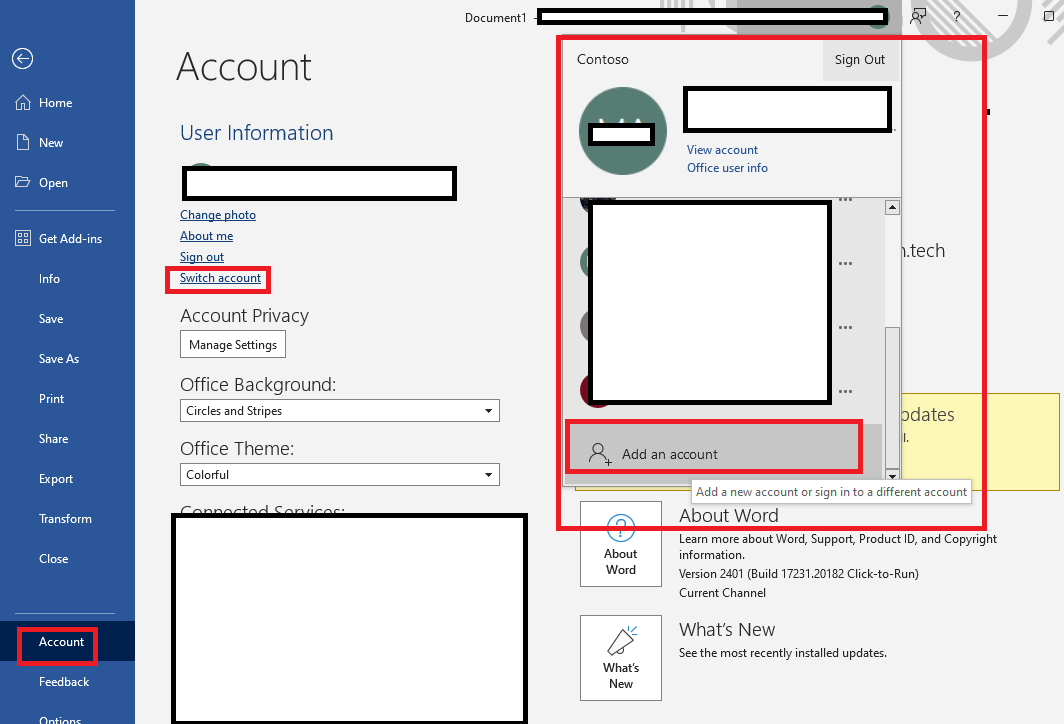Click the About me link
This screenshot has width=1064, height=724.
coord(206,236)
